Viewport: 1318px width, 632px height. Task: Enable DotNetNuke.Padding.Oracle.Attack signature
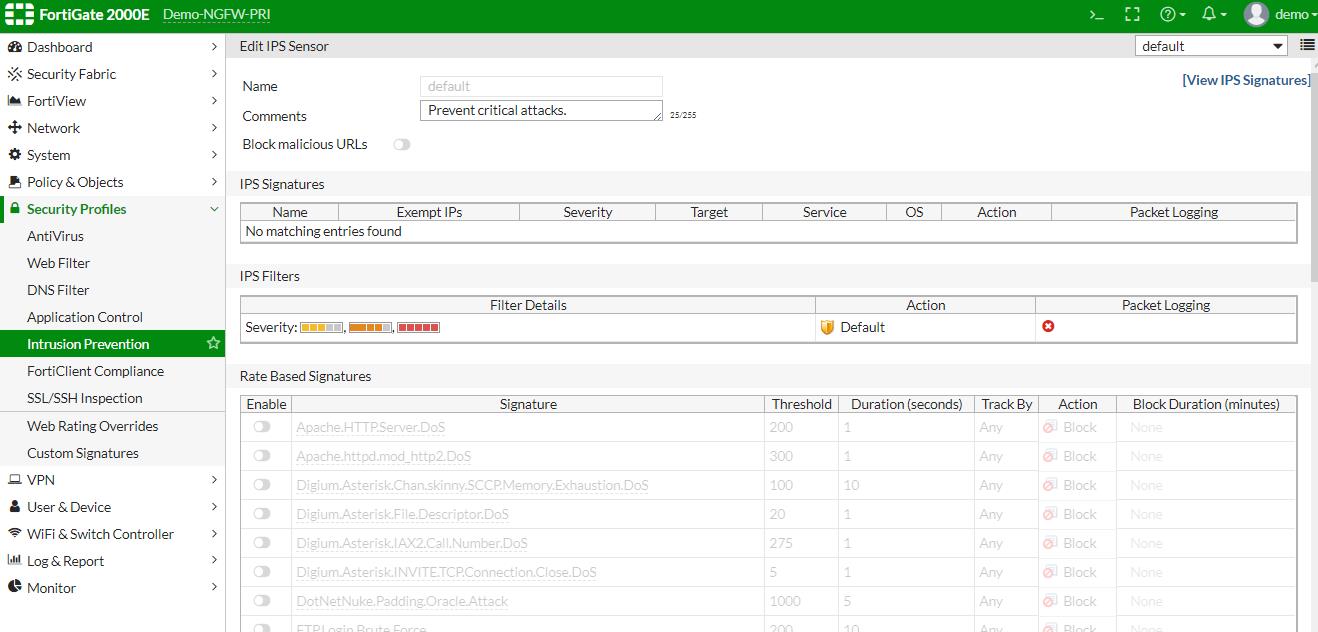point(262,601)
